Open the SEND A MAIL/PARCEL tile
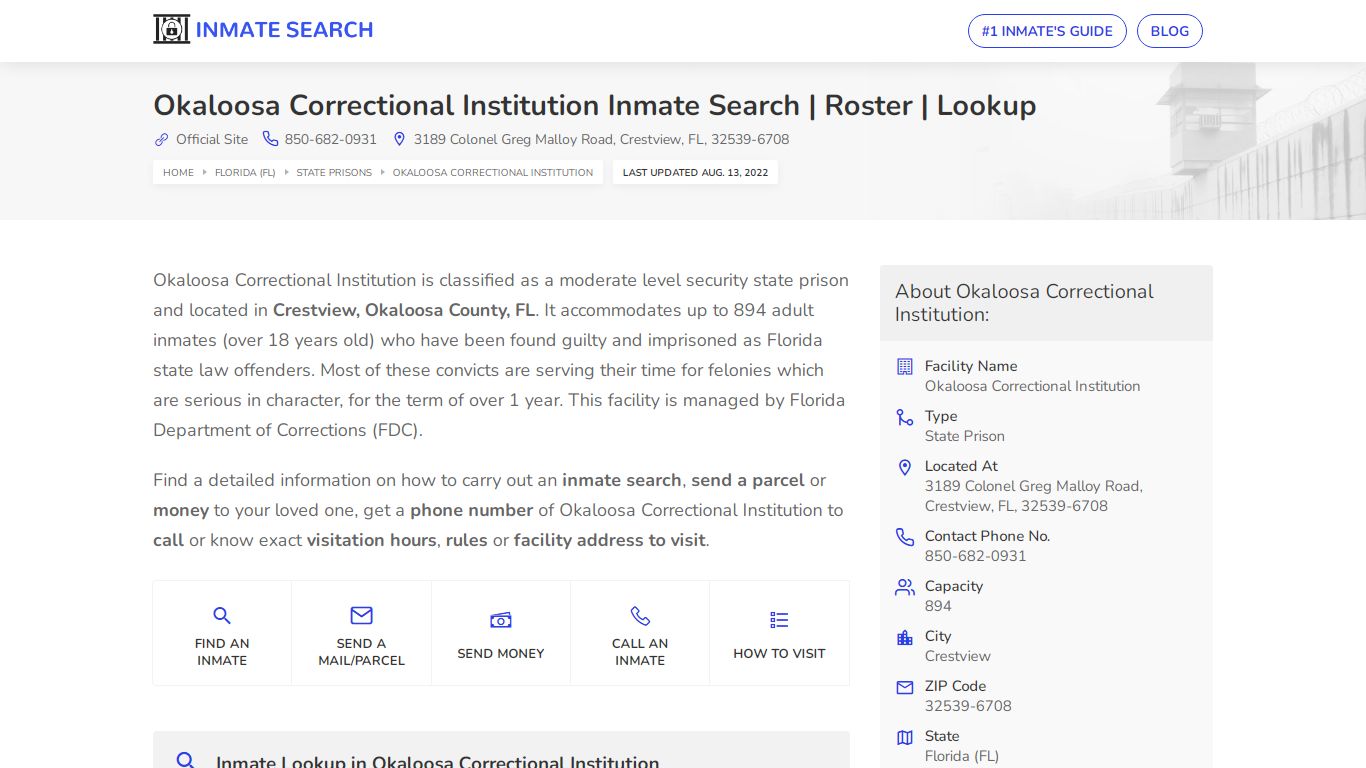Screen dimensions: 1366x768 [x=361, y=633]
